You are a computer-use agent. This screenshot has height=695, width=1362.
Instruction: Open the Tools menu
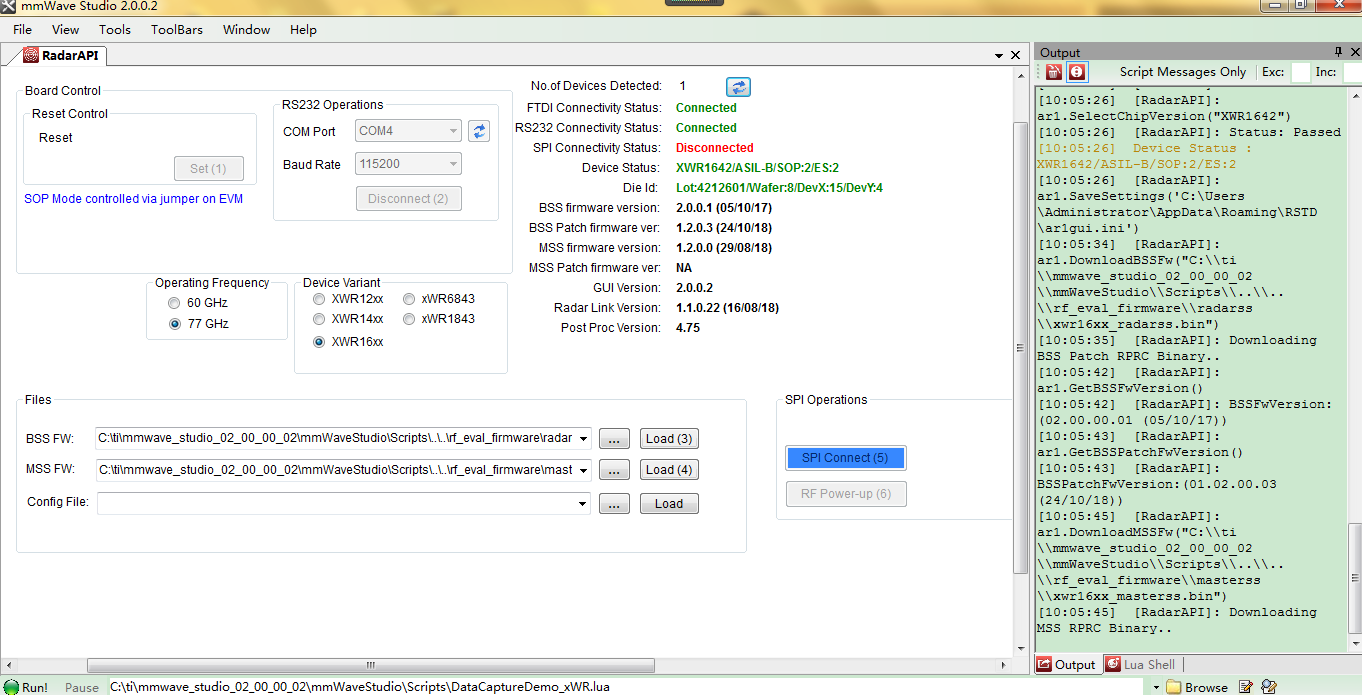point(115,30)
